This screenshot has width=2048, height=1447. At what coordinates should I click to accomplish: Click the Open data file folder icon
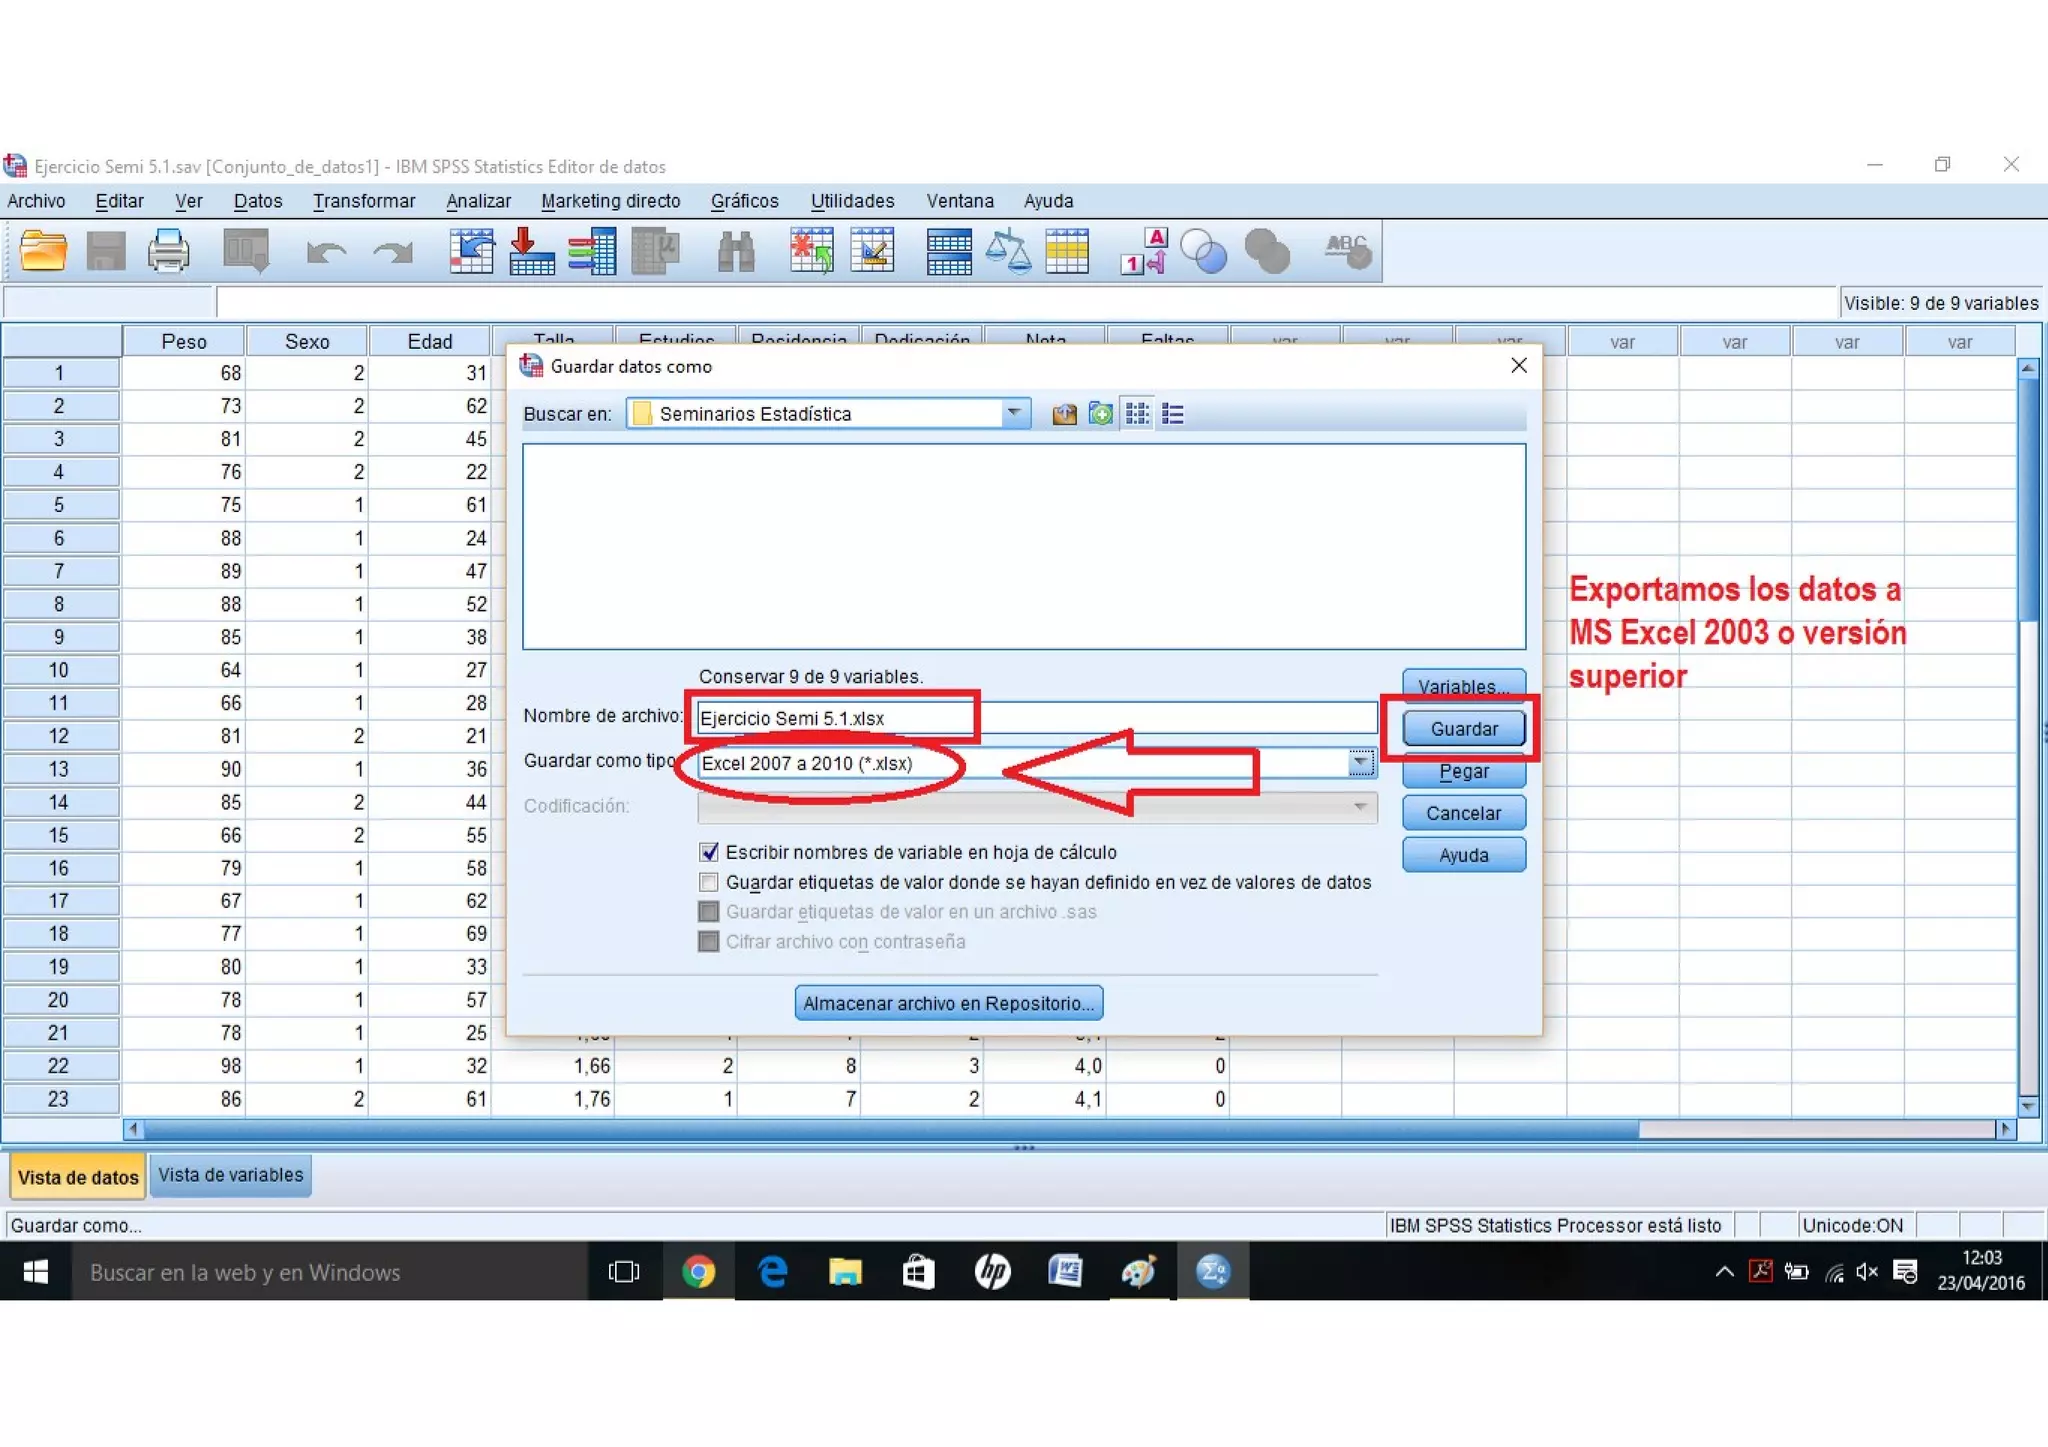43,251
